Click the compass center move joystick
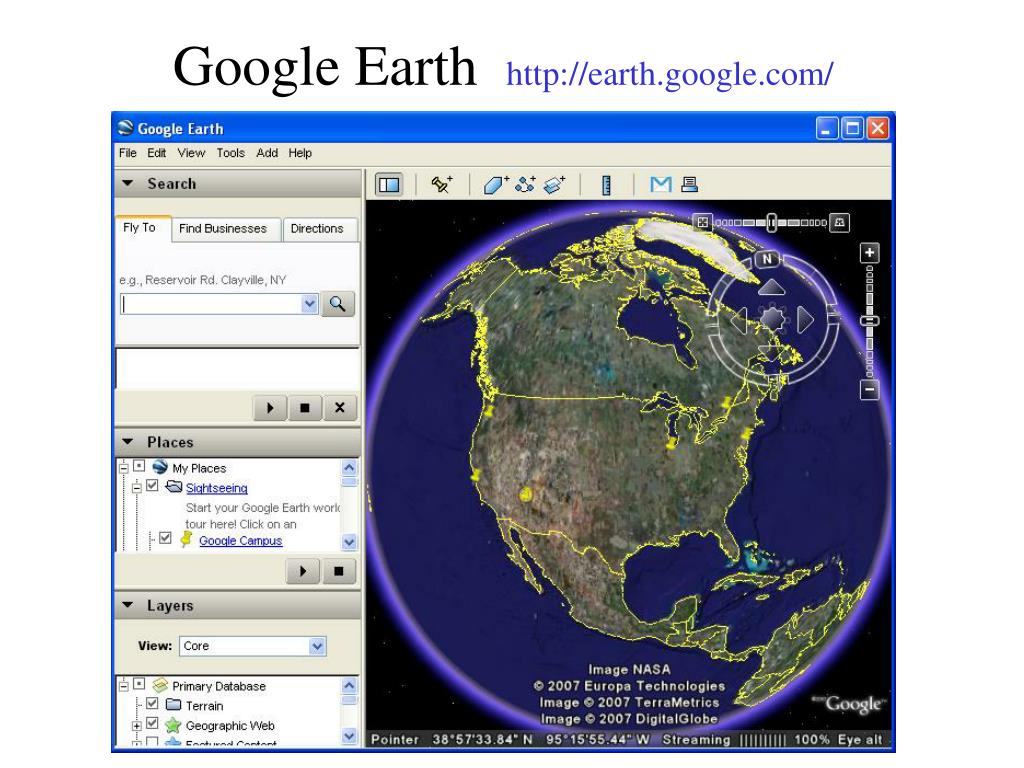 click(773, 319)
